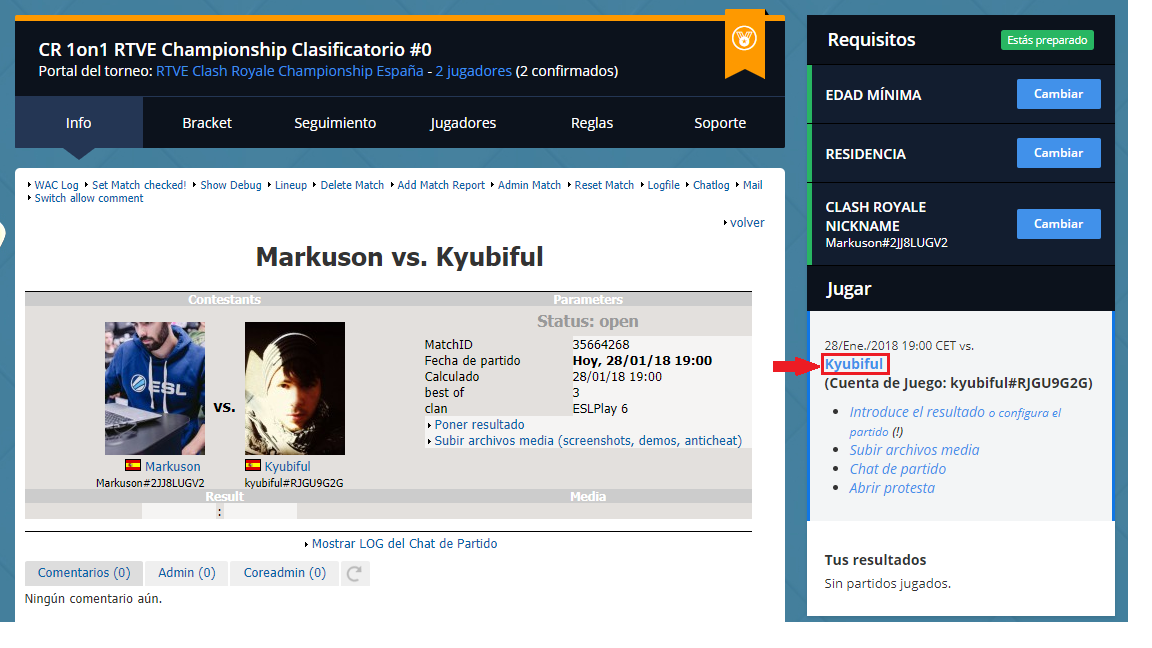Click game account text kyubiful#RJGU9G2G under photo
Screen dimensions: 1152x648
pyautogui.click(x=294, y=483)
